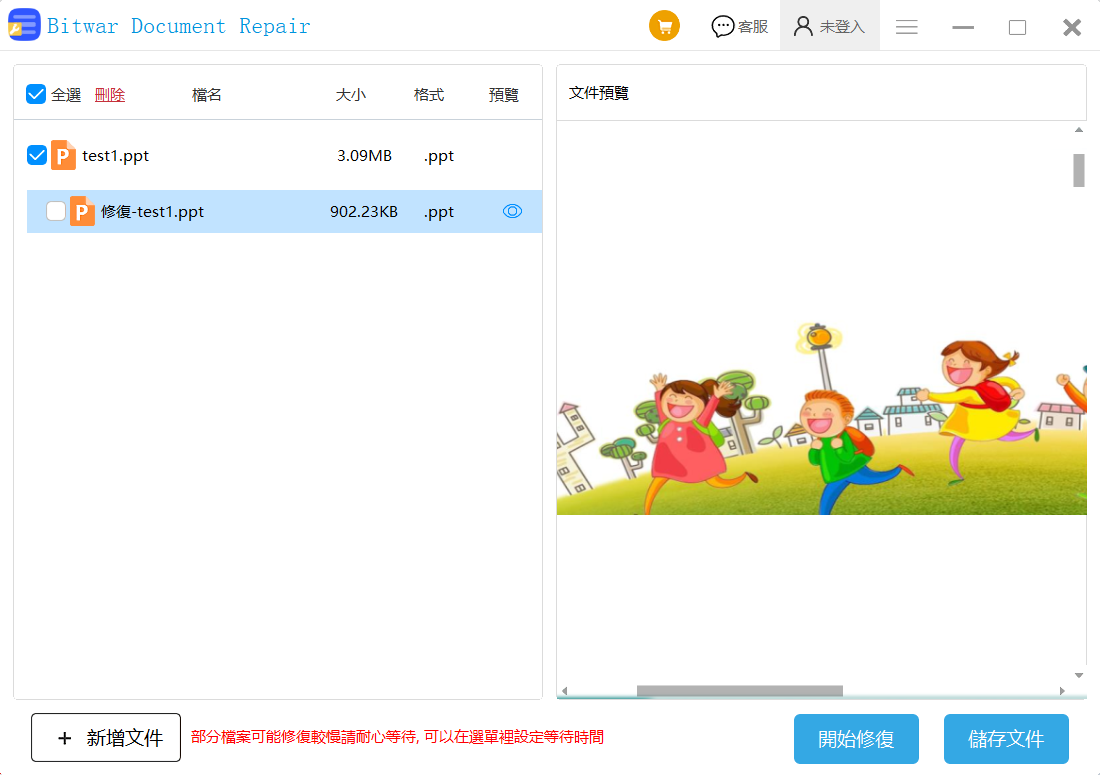Viewport: 1100px width, 775px height.
Task: Click the 未登入 login account button
Action: point(829,27)
